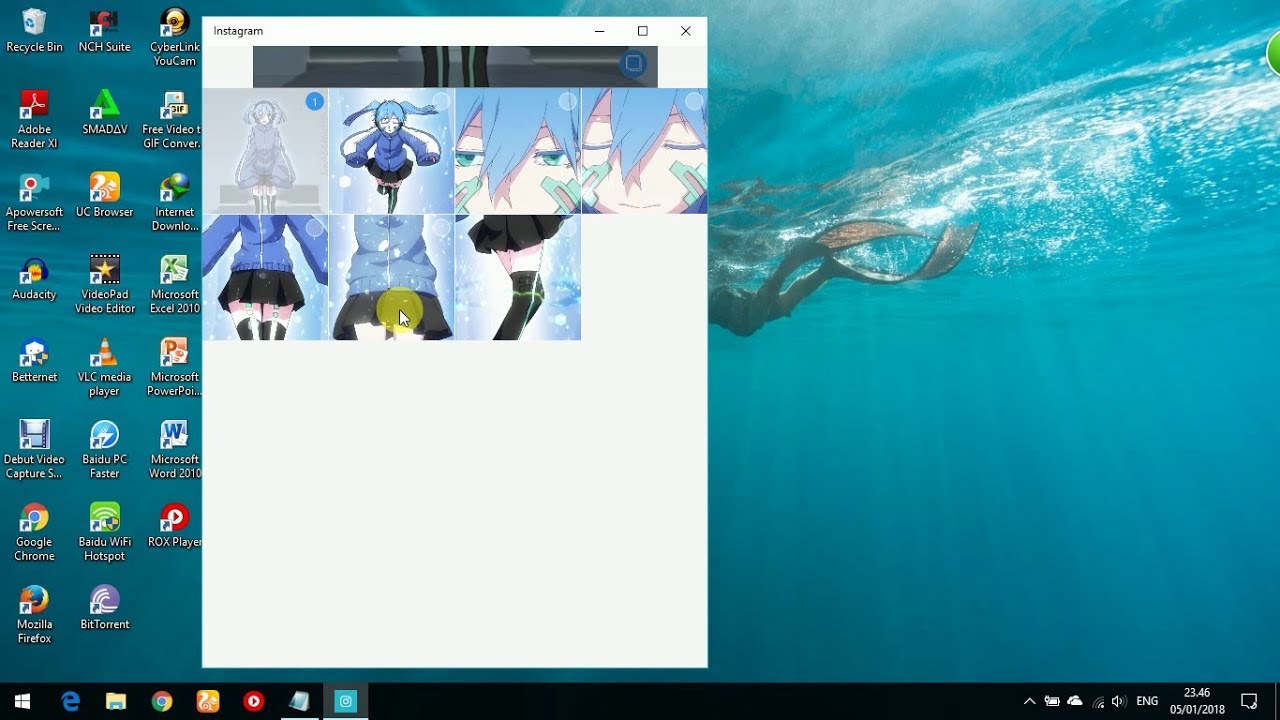Image resolution: width=1280 pixels, height=720 pixels.
Task: Open the Free Video to GIF Converter icon
Action: (x=174, y=119)
